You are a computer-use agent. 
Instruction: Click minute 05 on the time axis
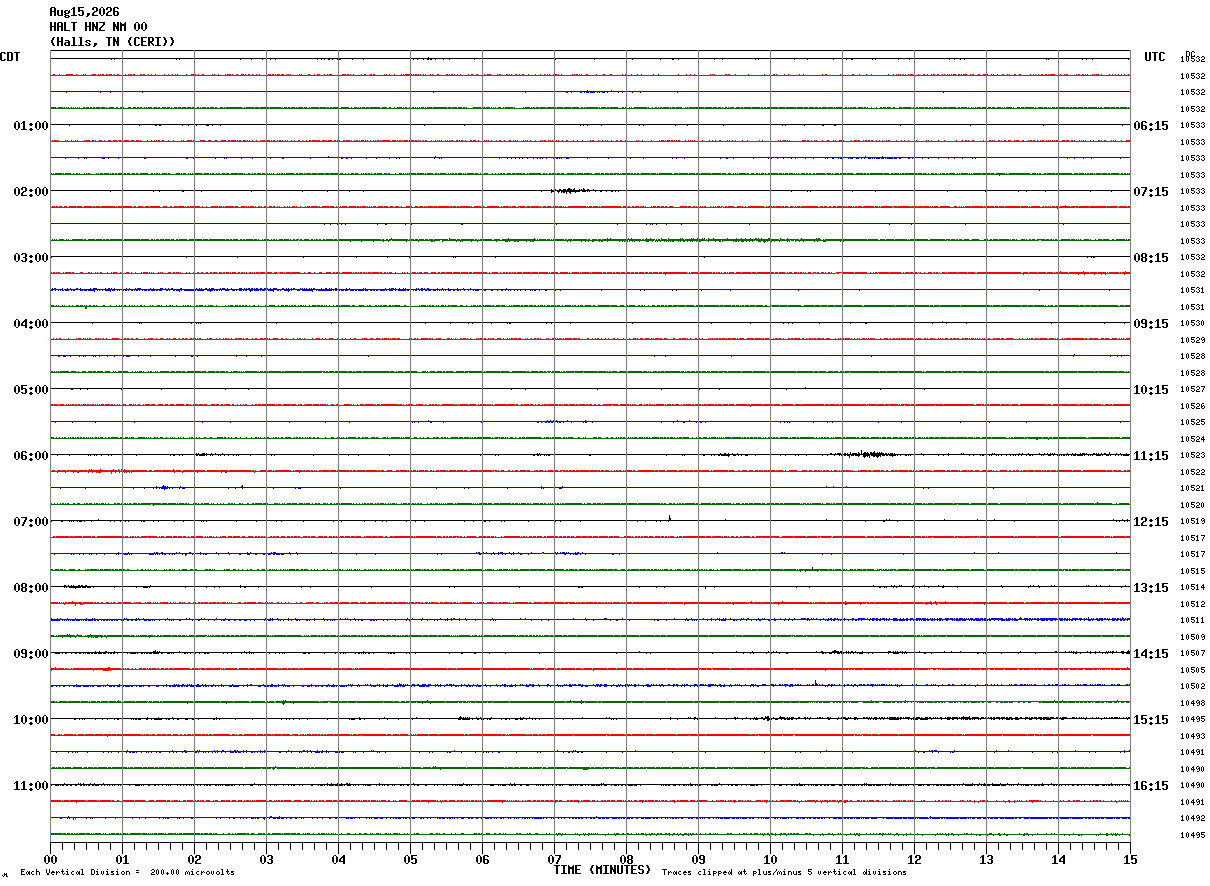(410, 859)
